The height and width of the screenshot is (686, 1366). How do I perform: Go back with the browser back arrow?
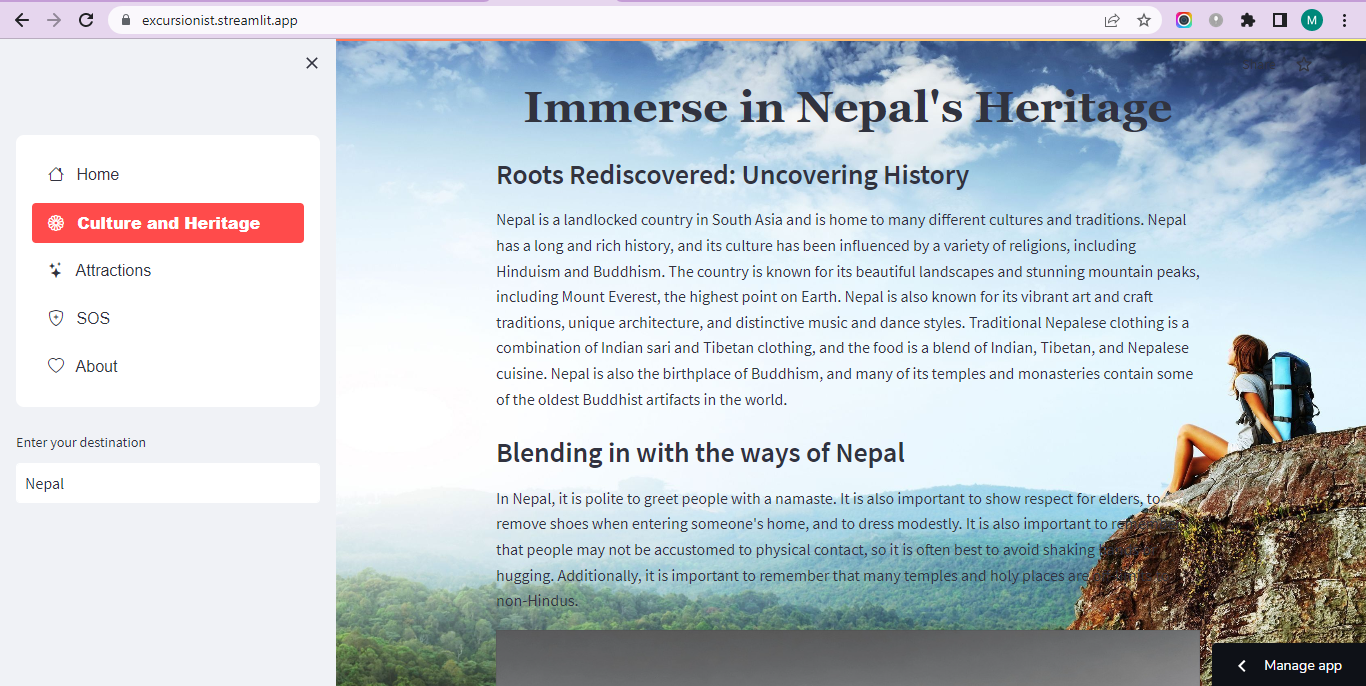click(x=22, y=20)
